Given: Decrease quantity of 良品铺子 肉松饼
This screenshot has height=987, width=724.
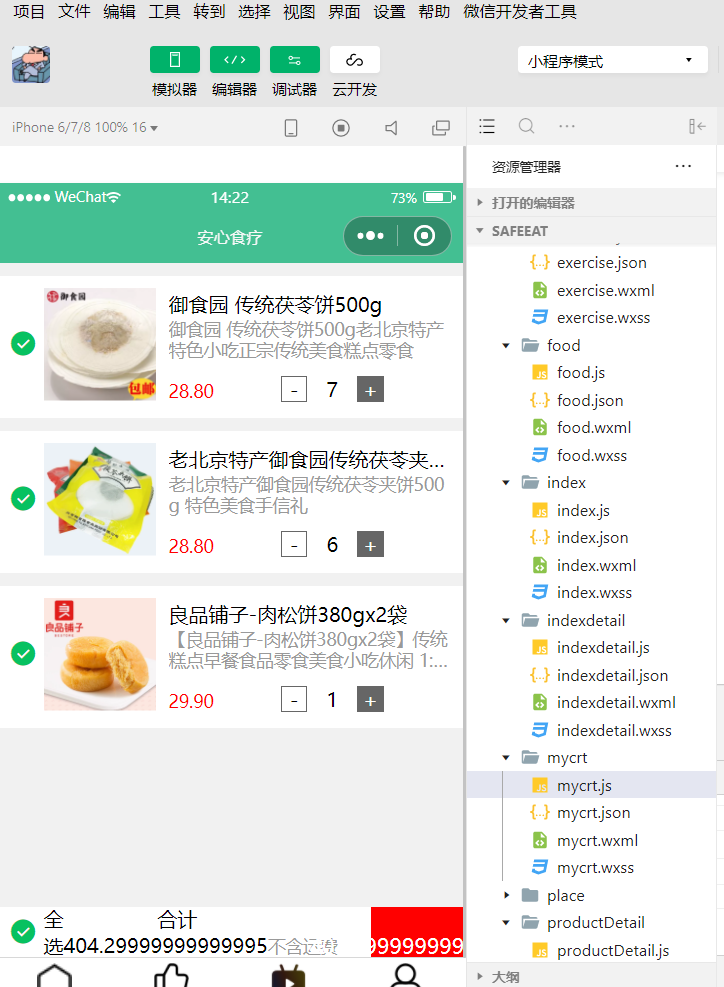Looking at the screenshot, I should tap(294, 699).
